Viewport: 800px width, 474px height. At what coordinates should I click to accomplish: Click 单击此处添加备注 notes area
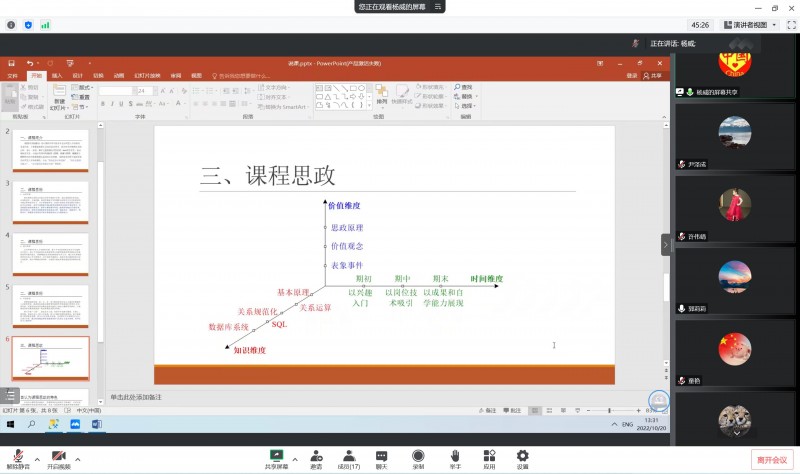pyautogui.click(x=135, y=397)
